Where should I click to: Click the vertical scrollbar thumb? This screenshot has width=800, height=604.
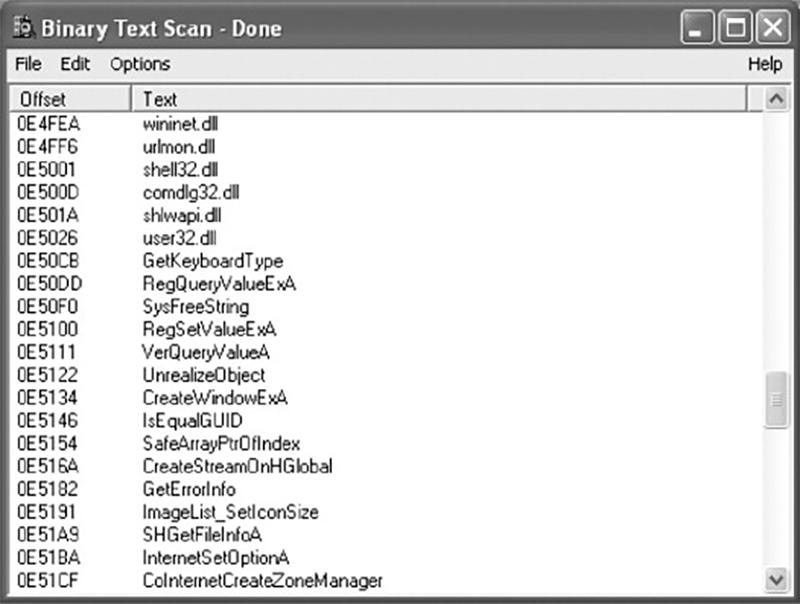point(776,399)
